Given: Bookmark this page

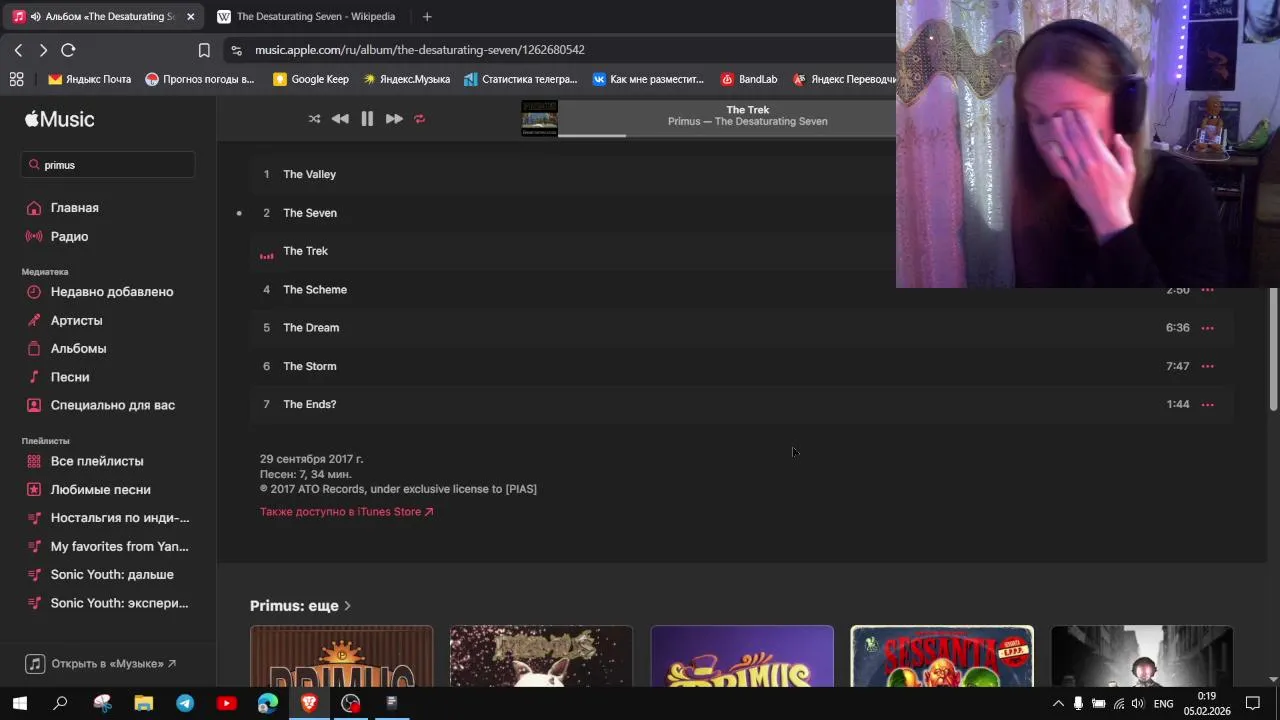Looking at the screenshot, I should click(204, 50).
